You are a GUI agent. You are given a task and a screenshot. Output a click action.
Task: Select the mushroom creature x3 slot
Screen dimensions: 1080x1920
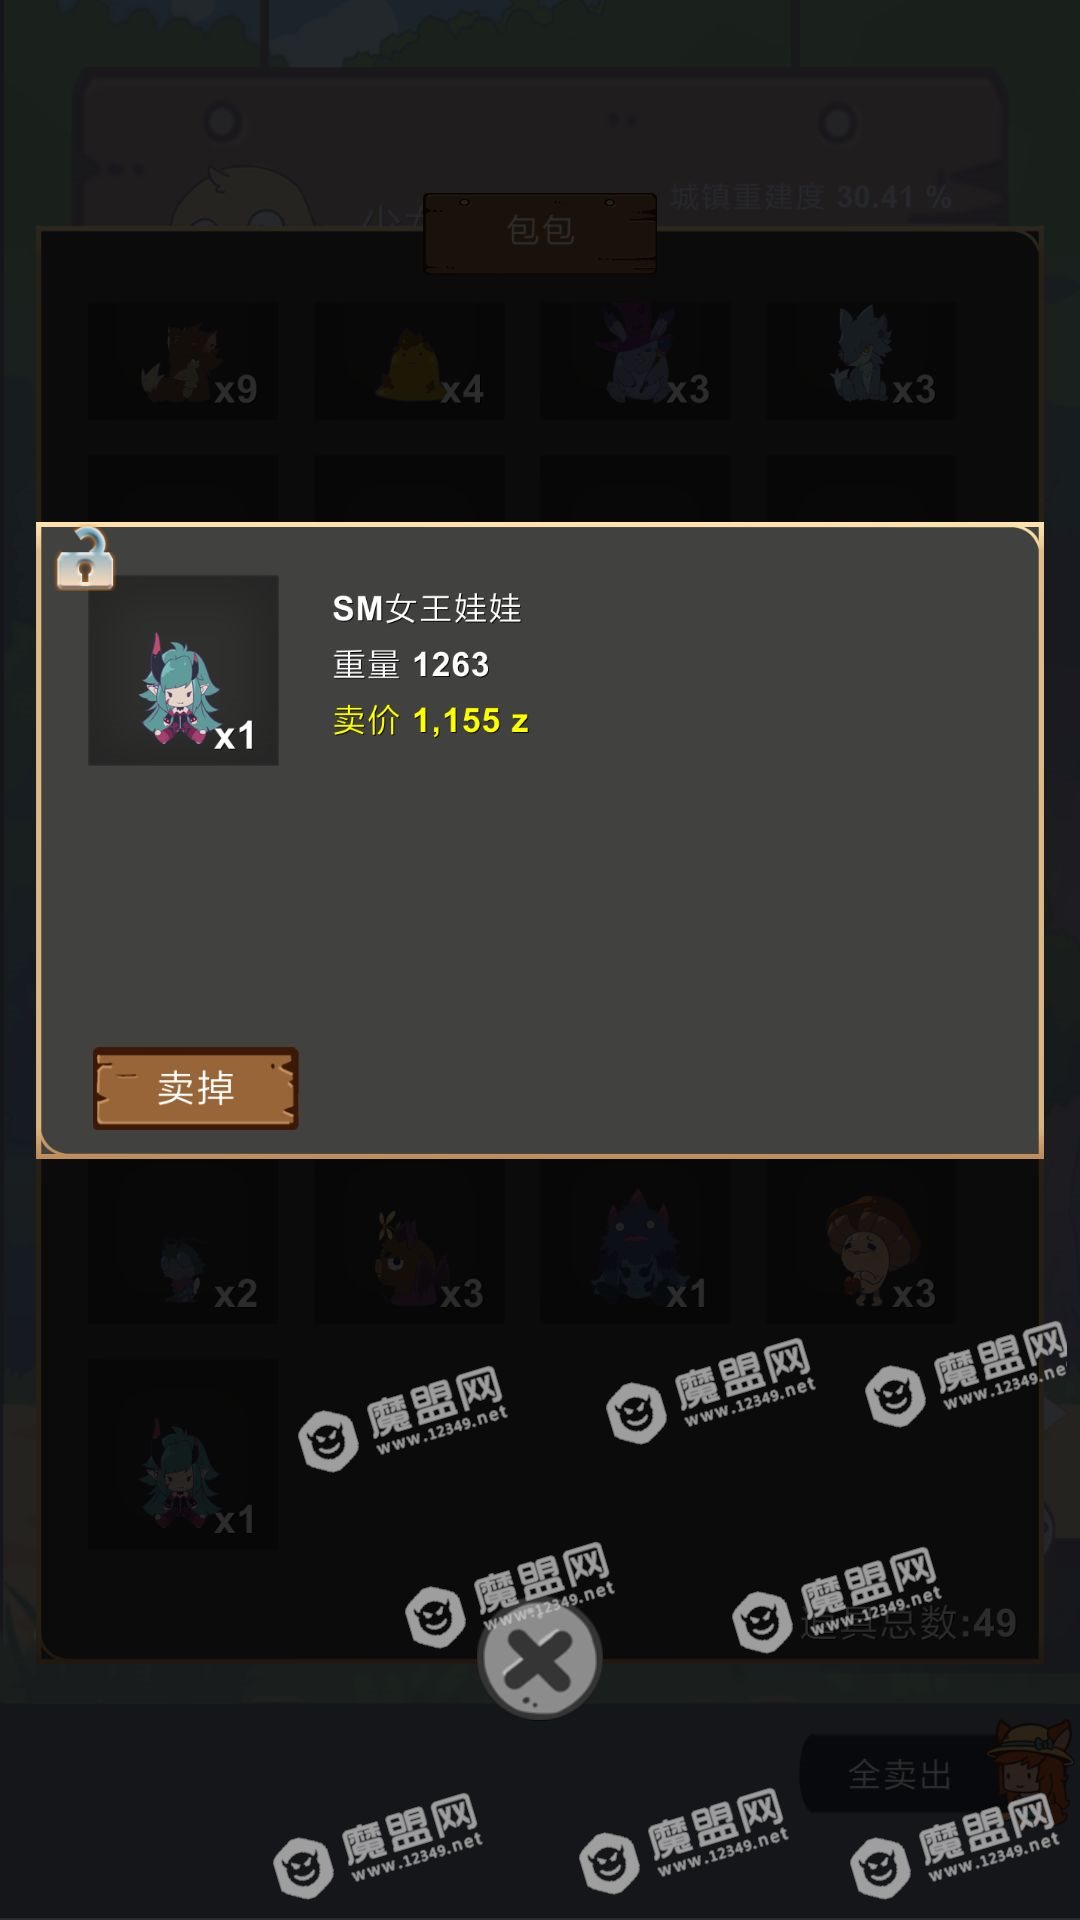coord(861,1242)
